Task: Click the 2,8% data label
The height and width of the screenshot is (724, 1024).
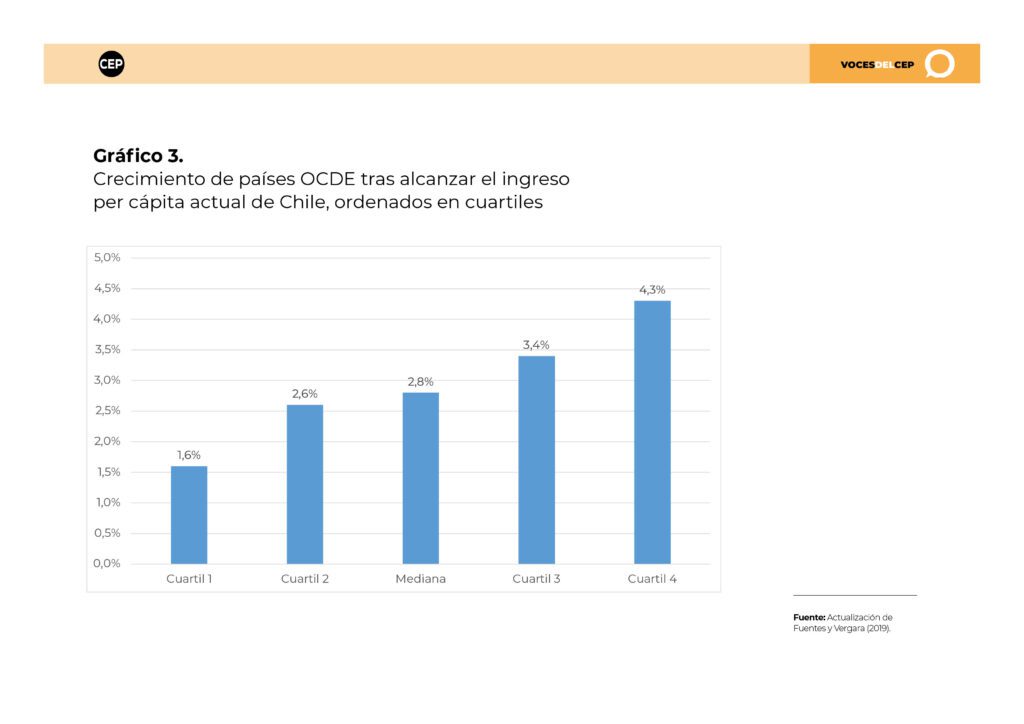Action: pyautogui.click(x=421, y=381)
